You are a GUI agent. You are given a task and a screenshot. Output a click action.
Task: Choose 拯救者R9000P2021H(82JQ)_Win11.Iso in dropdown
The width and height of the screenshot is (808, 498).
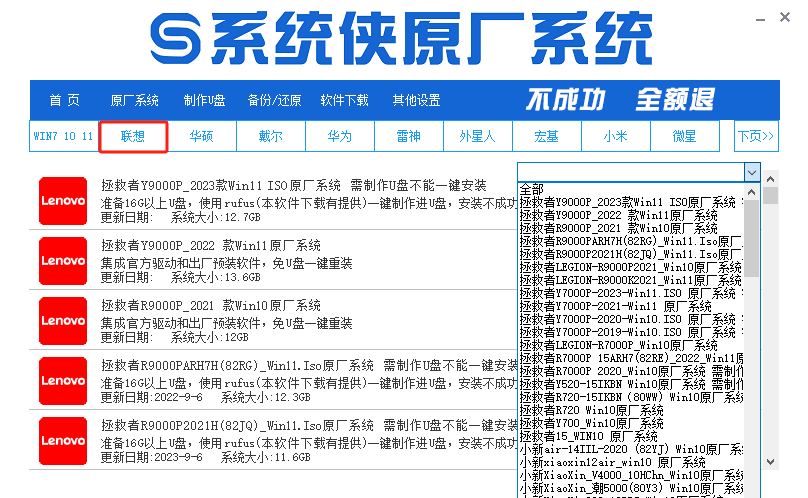631,254
